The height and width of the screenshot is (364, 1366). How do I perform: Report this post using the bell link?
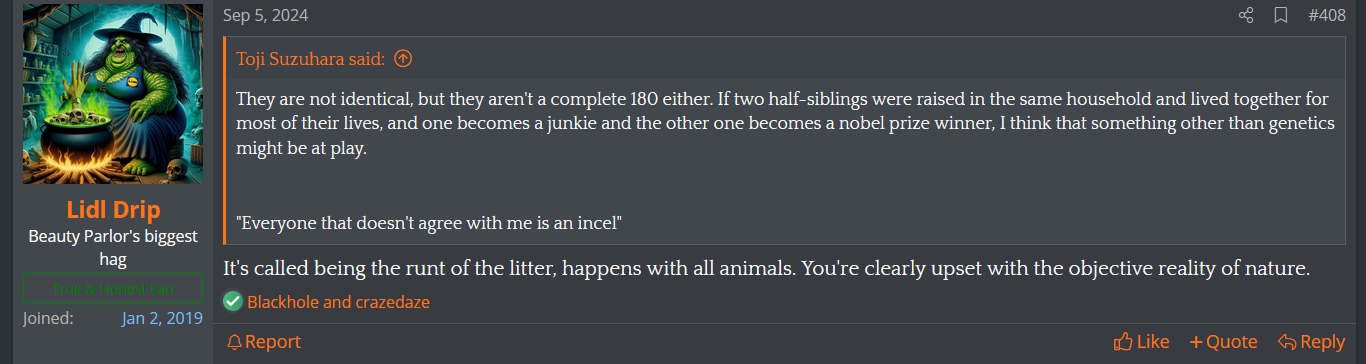point(264,342)
